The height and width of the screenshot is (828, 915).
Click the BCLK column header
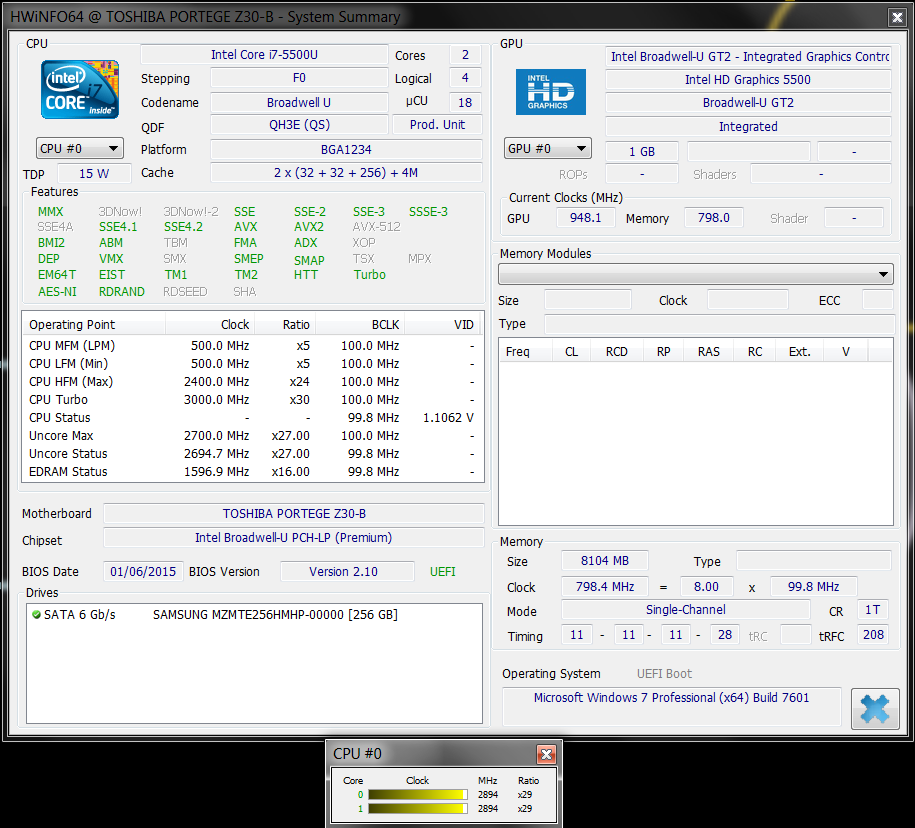coord(359,324)
